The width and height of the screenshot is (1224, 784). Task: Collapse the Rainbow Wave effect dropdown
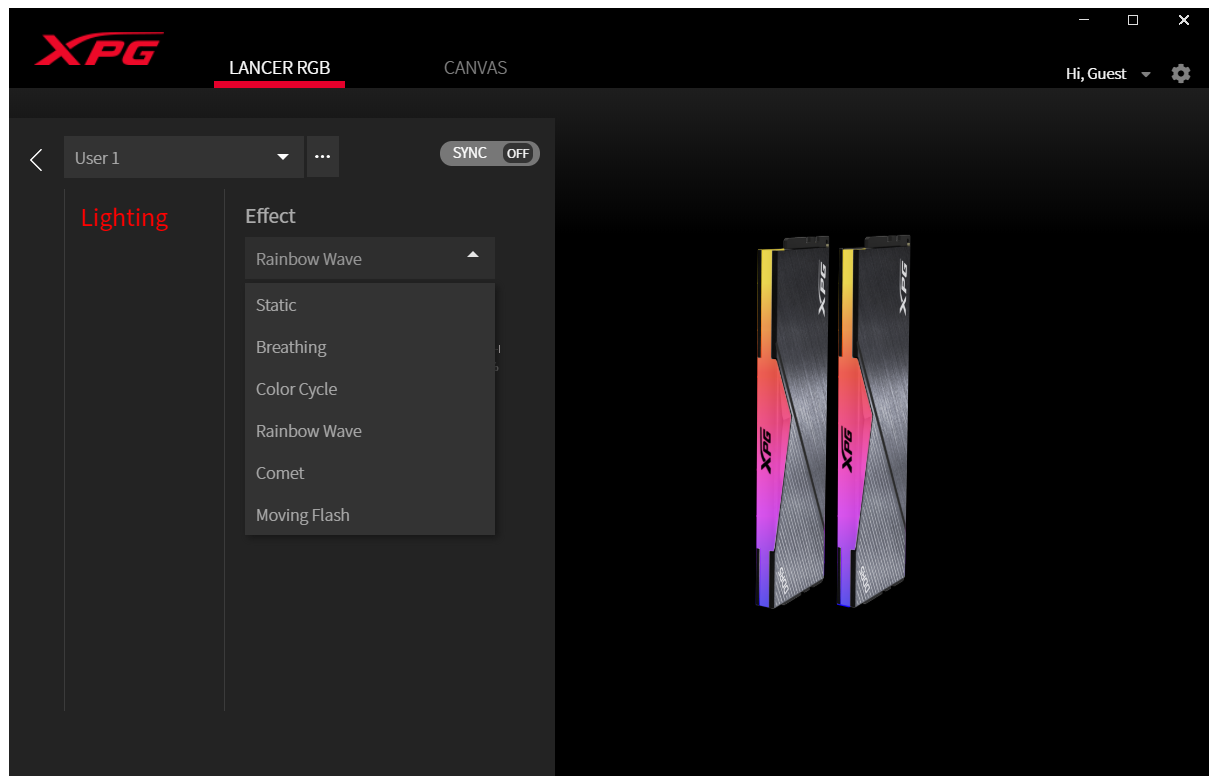[x=370, y=258]
